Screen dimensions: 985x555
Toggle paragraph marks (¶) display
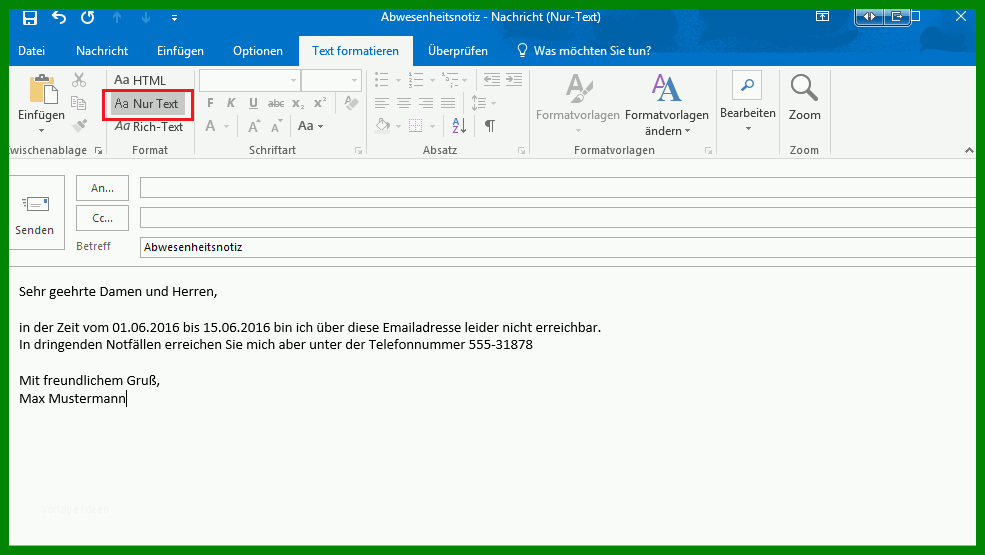[490, 126]
